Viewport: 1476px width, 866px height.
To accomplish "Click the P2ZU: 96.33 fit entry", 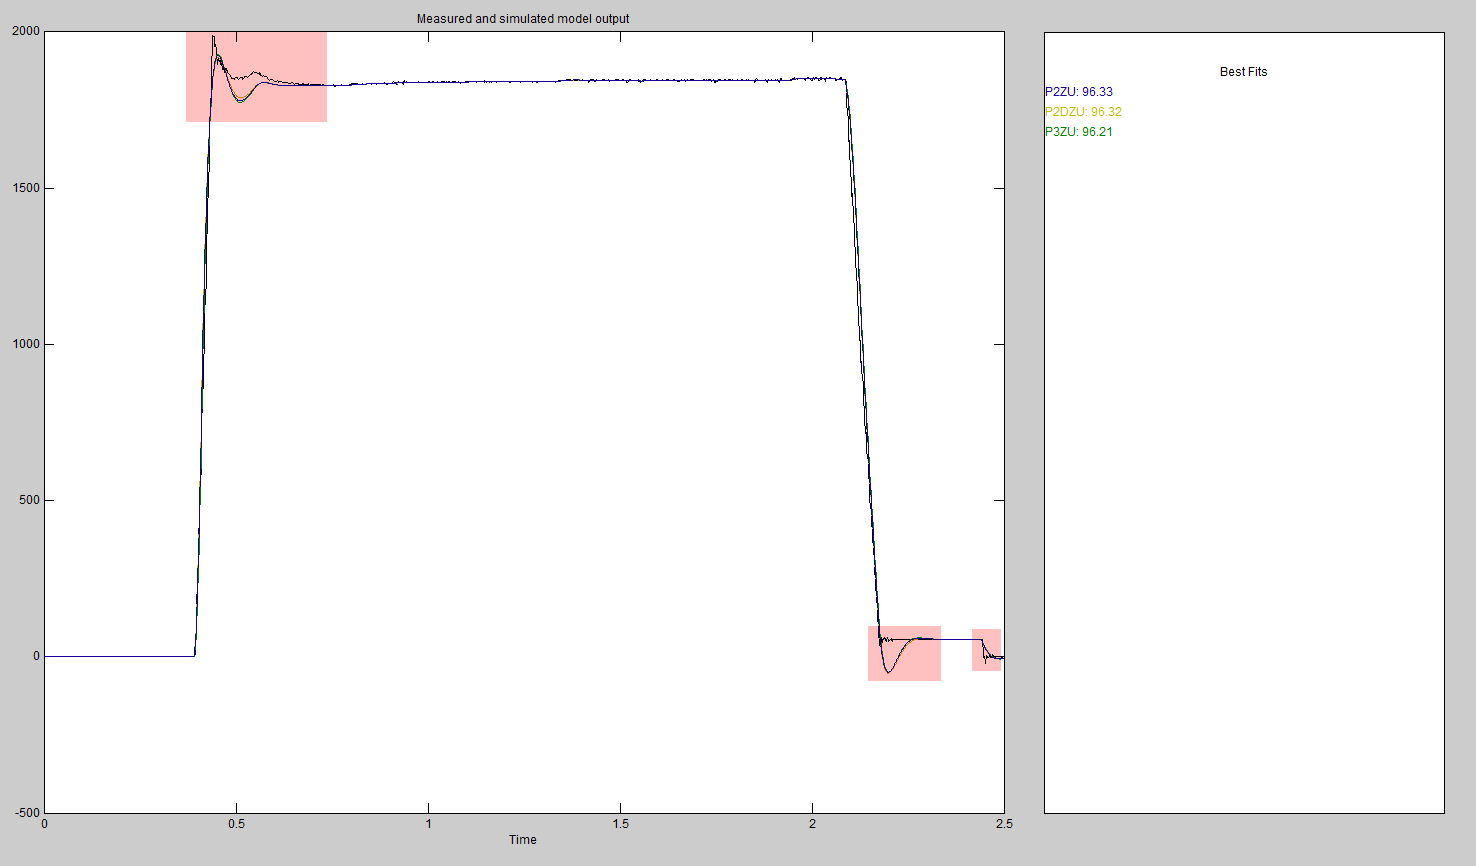I will (1078, 92).
